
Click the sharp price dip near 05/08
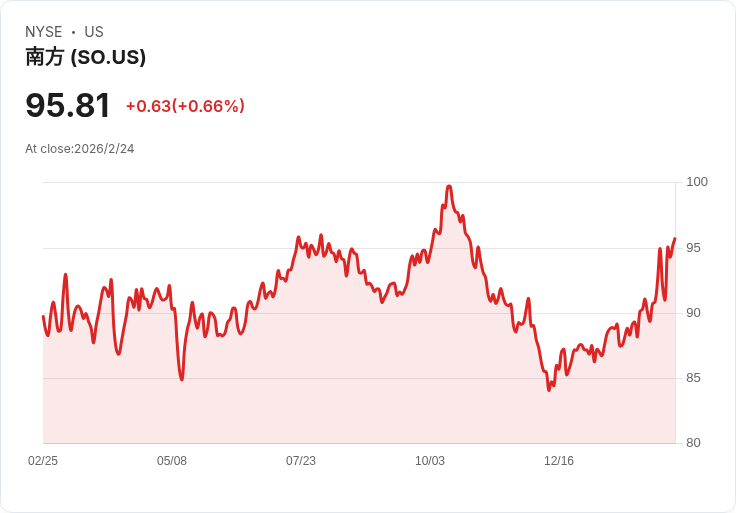pos(182,379)
